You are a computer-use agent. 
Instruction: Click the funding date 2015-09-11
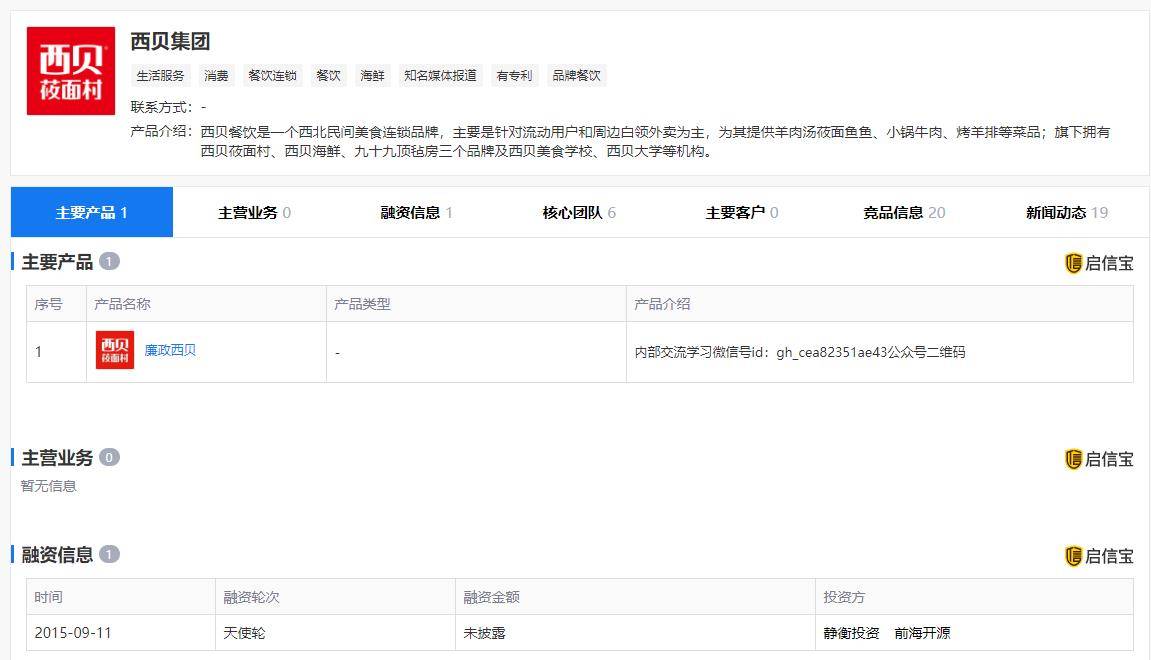tap(73, 633)
